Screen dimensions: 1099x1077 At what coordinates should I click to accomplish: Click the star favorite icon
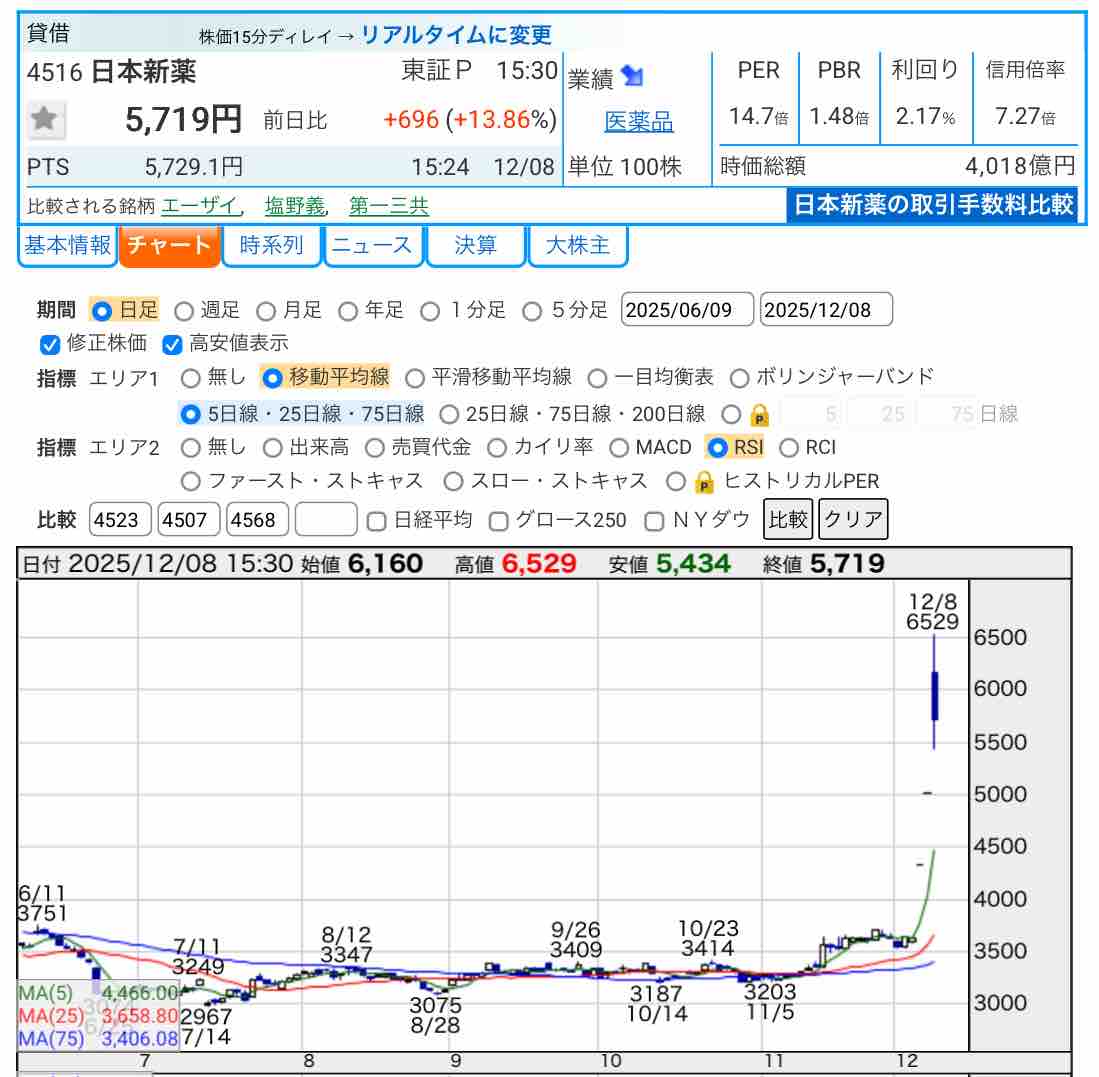coord(43,121)
